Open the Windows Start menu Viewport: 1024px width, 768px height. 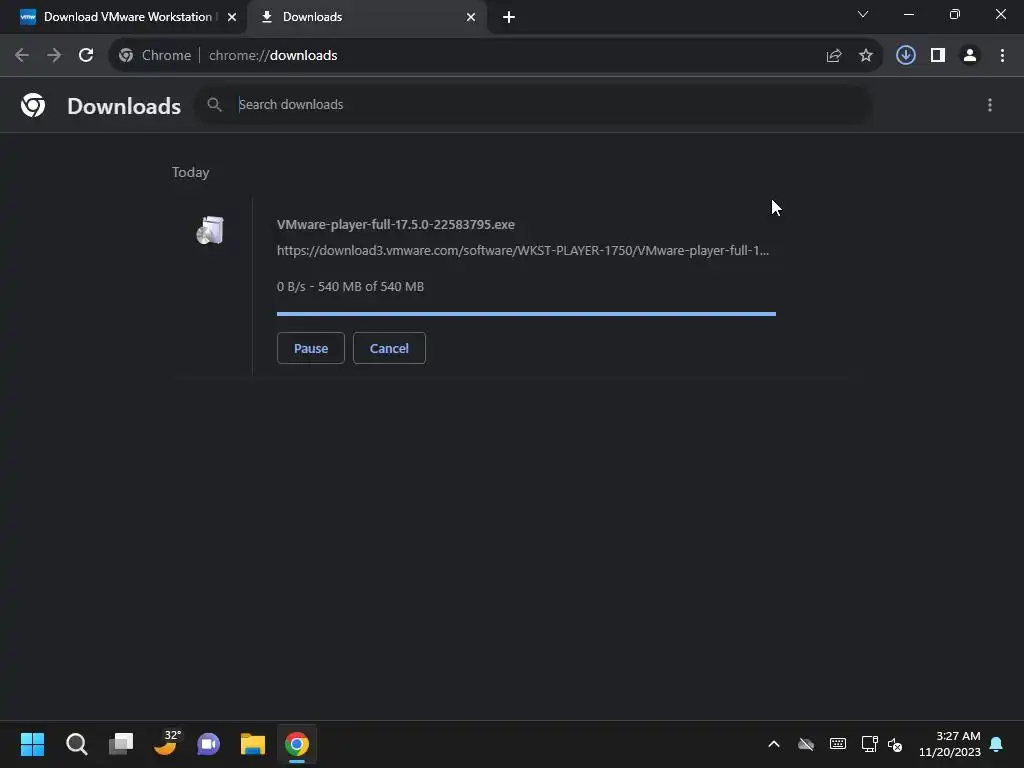click(32, 744)
